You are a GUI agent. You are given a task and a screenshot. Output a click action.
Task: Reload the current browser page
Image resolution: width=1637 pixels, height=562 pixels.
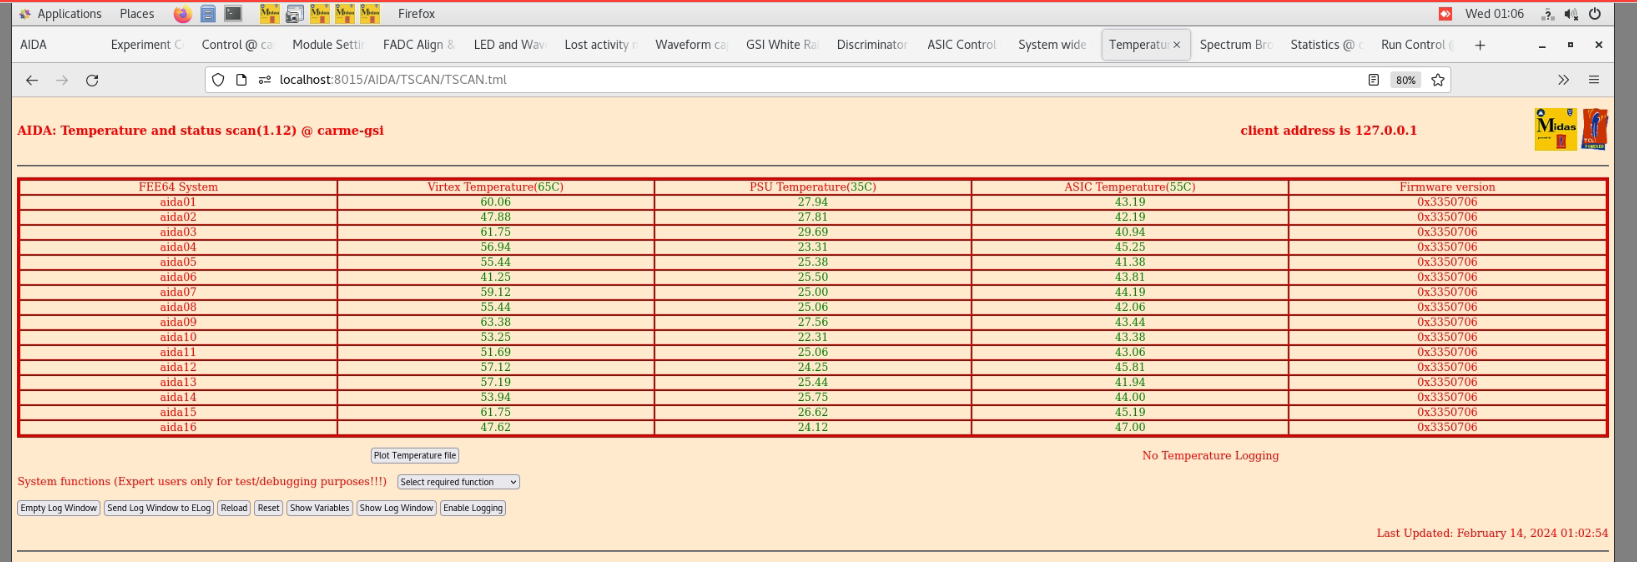coord(92,80)
